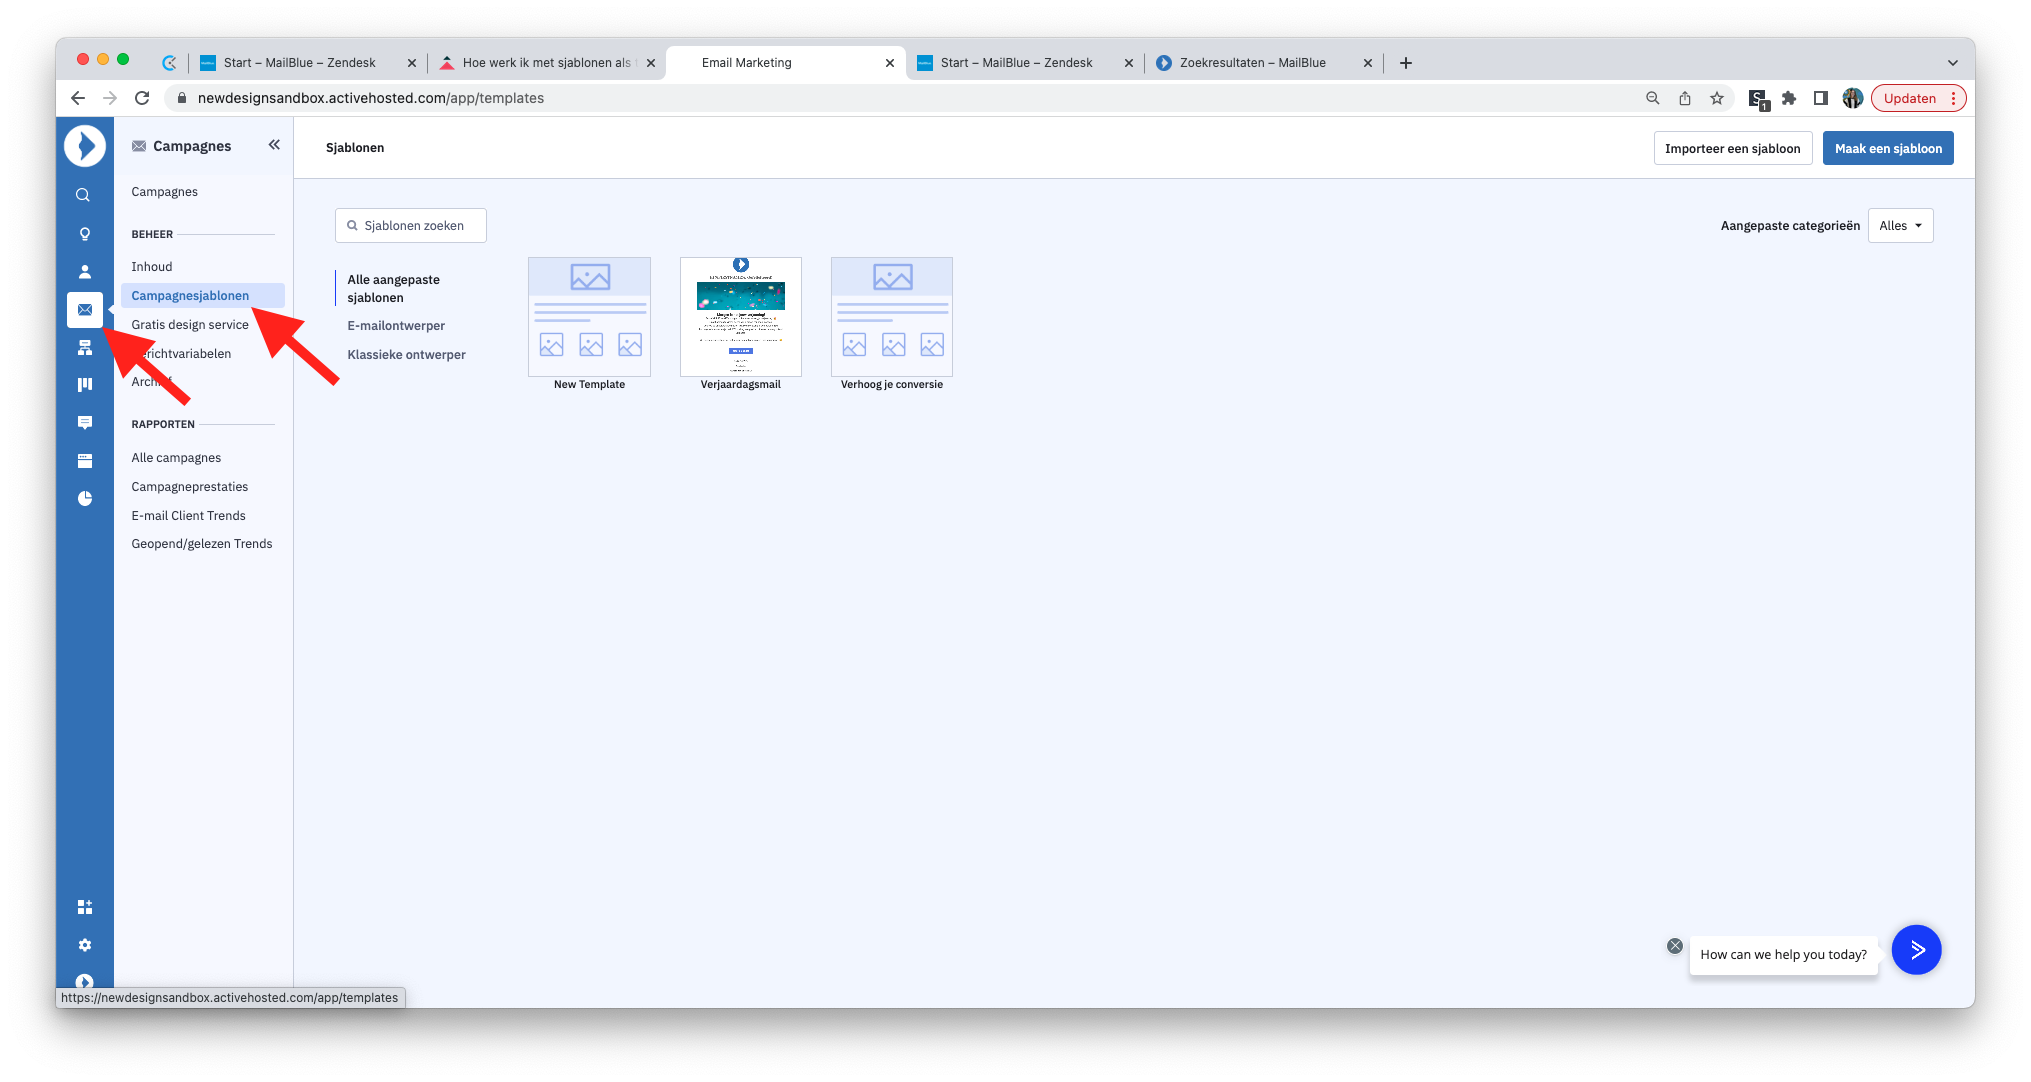2031x1082 pixels.
Task: Click the ActiveCampaign logo in sidebar
Action: tap(85, 146)
